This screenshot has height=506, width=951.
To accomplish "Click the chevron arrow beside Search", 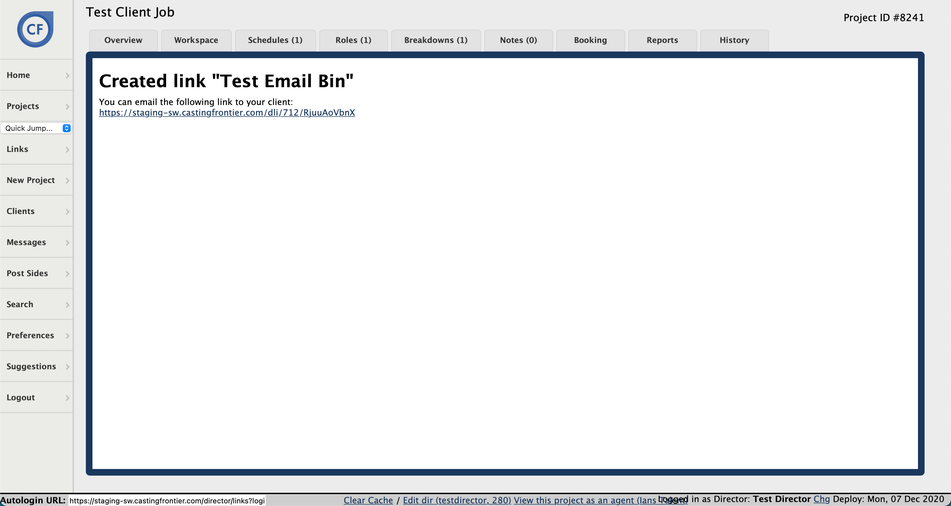I will [x=67, y=305].
